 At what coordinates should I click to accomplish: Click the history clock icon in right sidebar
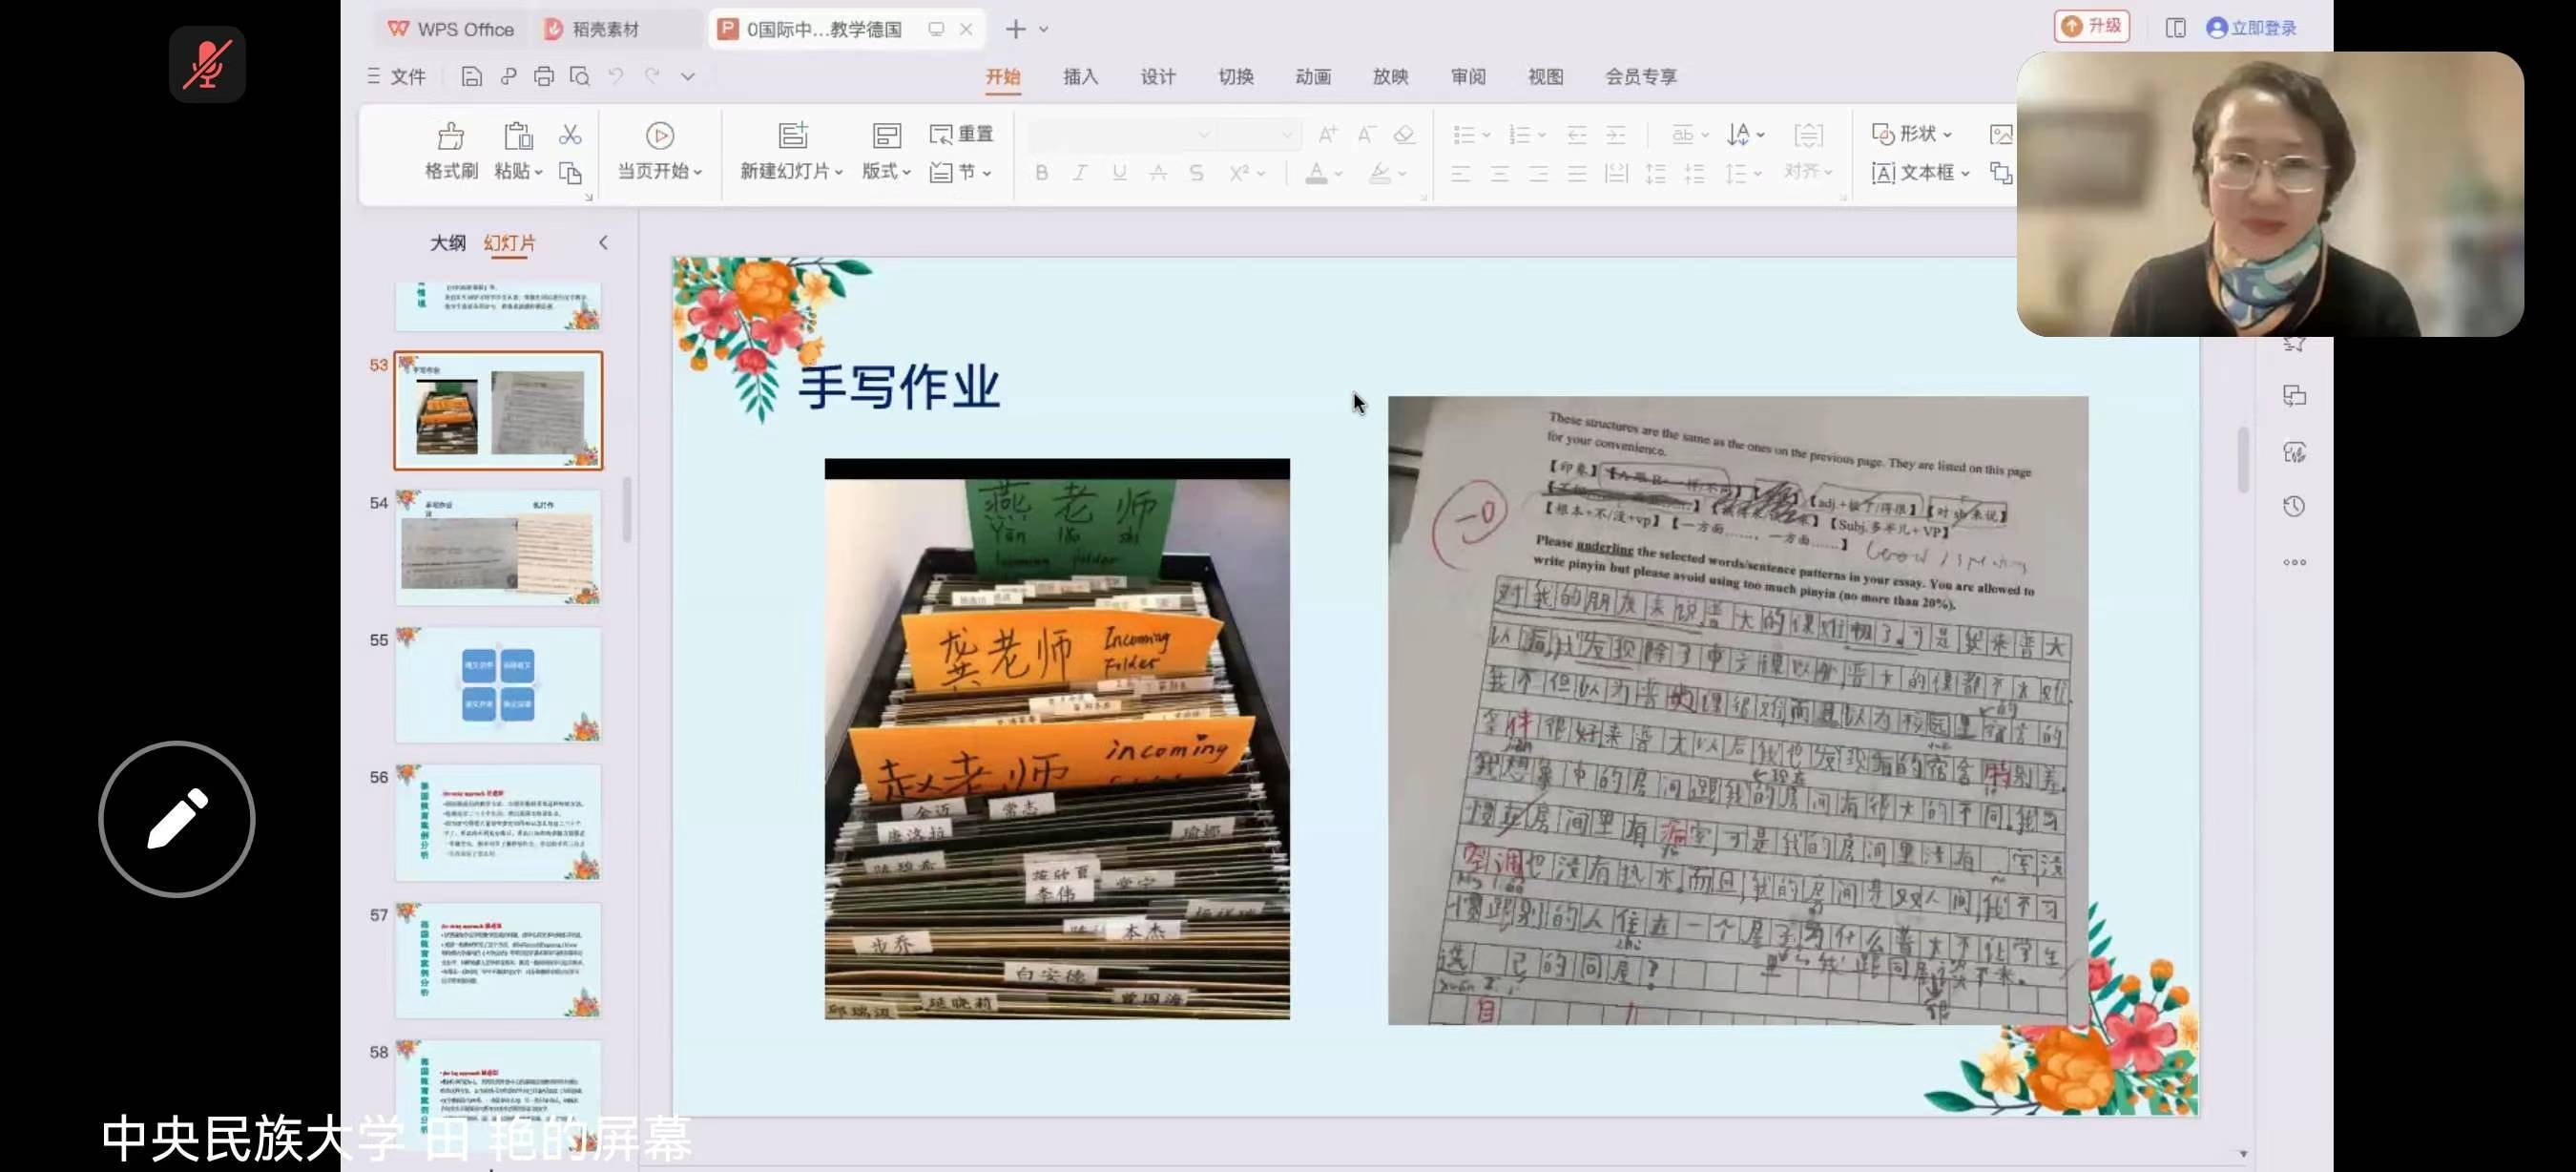(2294, 506)
